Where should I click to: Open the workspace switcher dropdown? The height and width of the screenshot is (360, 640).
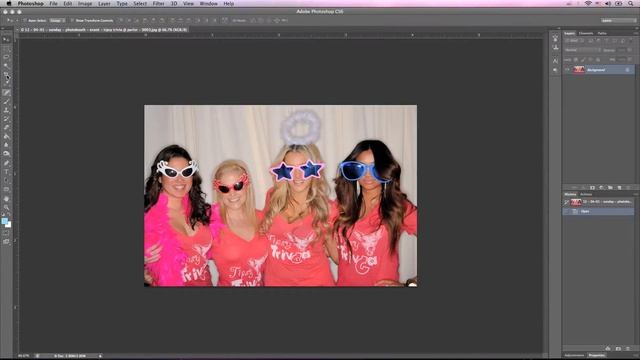coord(618,20)
